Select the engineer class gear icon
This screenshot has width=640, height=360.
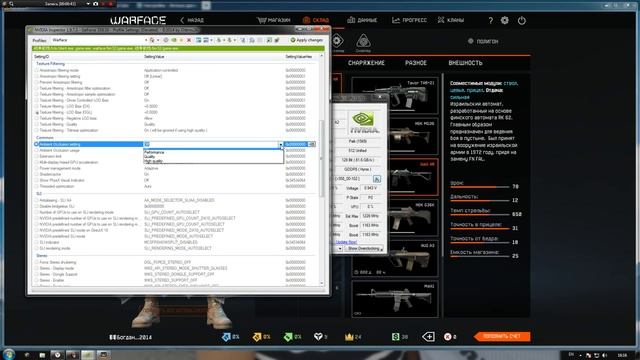click(x=337, y=42)
